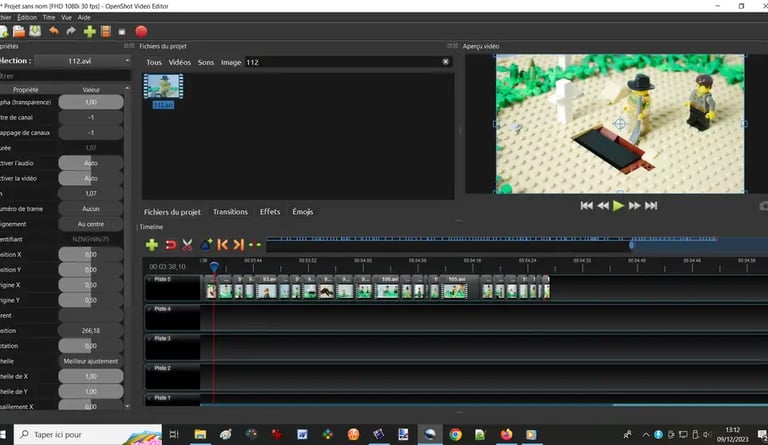Screen dimensions: 768x445
Task: Open the scale dropdown set to Meilleur ajustement
Action: 91,361
